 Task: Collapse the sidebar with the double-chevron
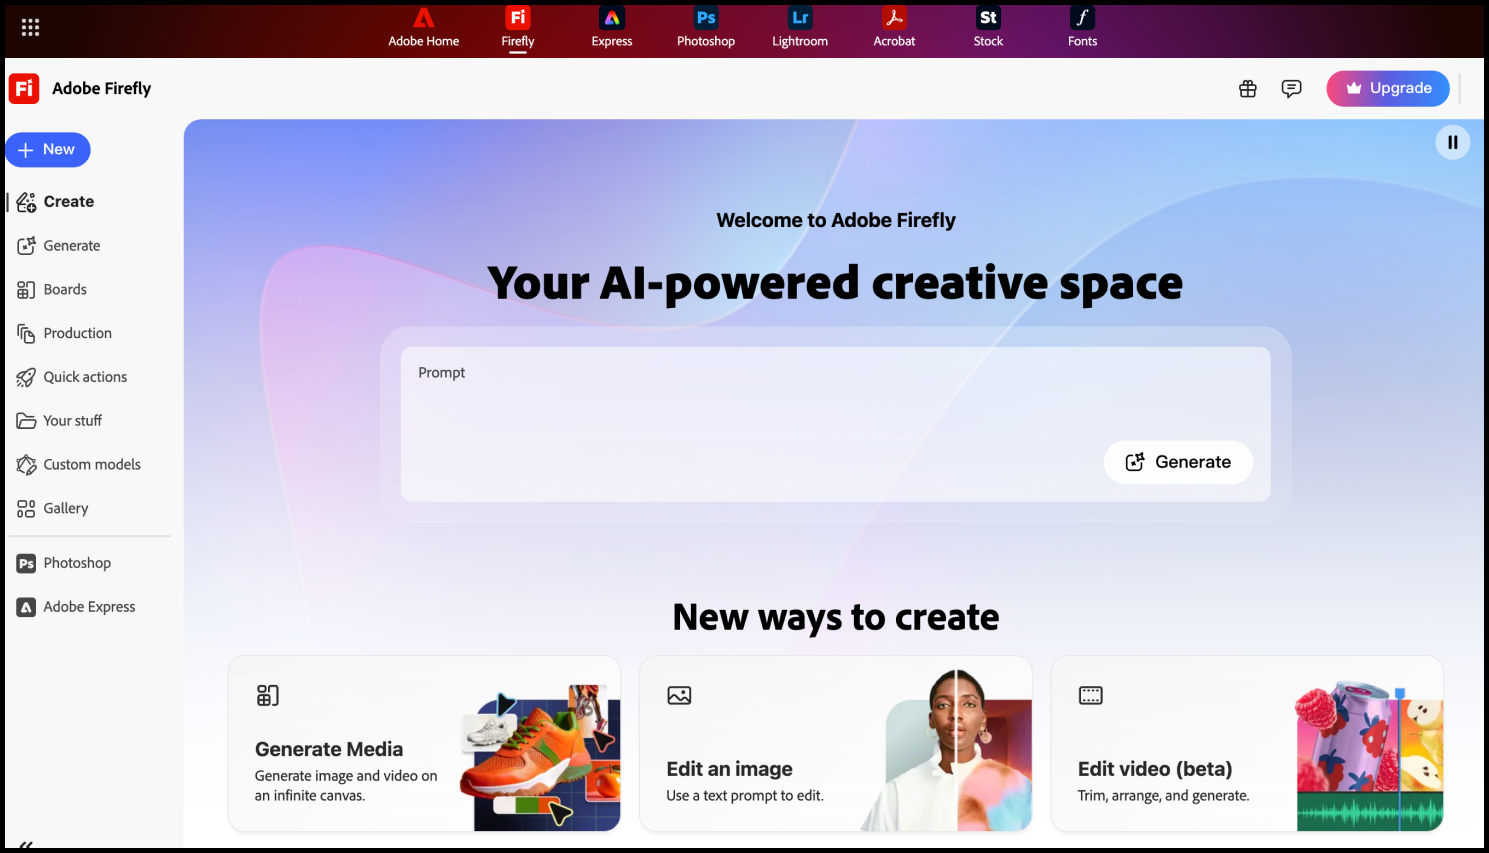pos(26,845)
